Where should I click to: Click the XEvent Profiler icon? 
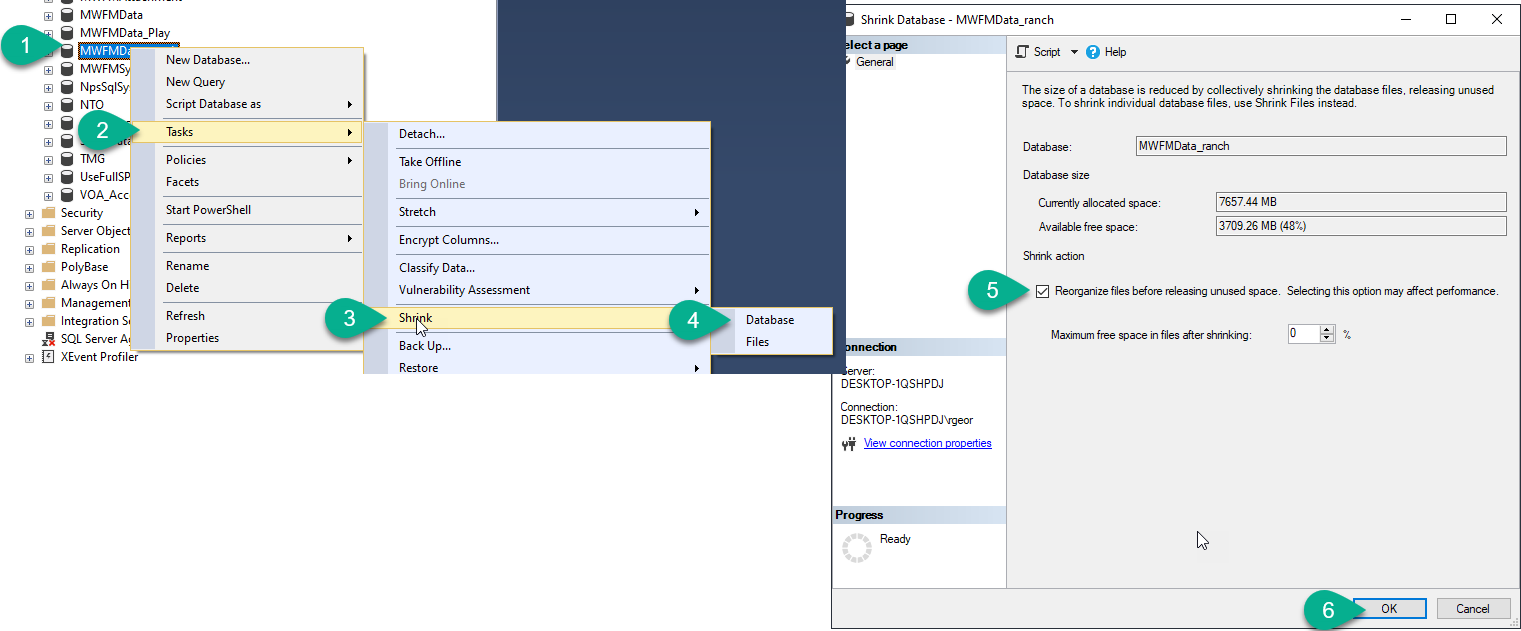click(48, 357)
